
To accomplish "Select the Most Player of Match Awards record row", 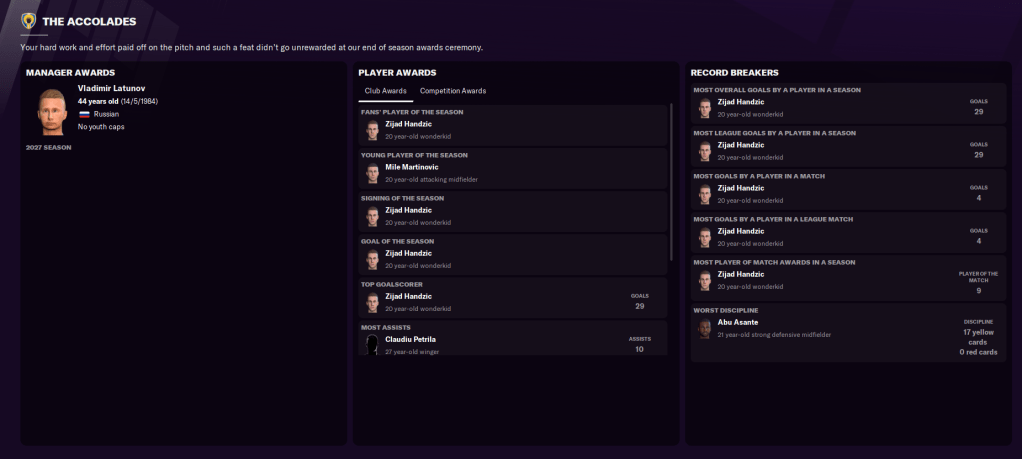I will [x=848, y=279].
